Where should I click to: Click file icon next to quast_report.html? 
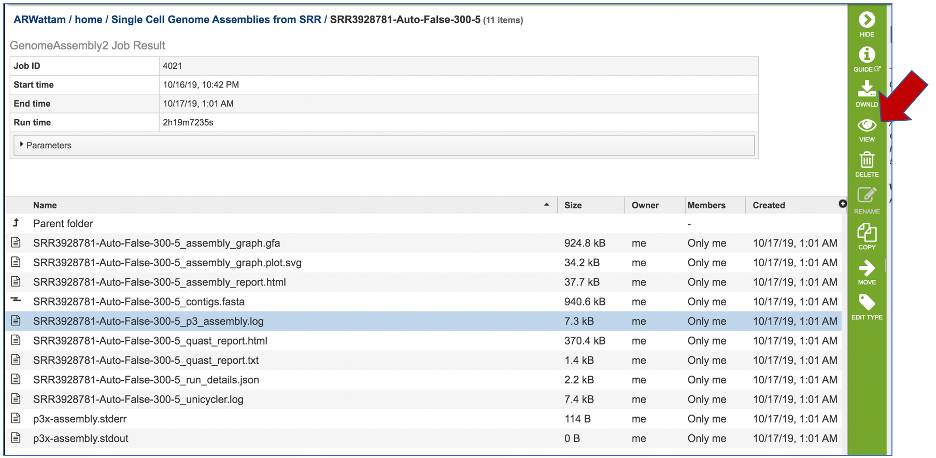pos(16,340)
